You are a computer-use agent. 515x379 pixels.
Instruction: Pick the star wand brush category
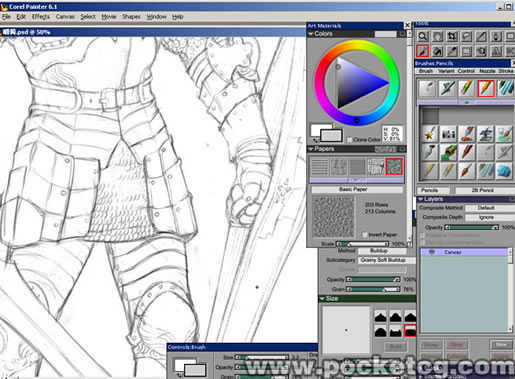point(430,134)
